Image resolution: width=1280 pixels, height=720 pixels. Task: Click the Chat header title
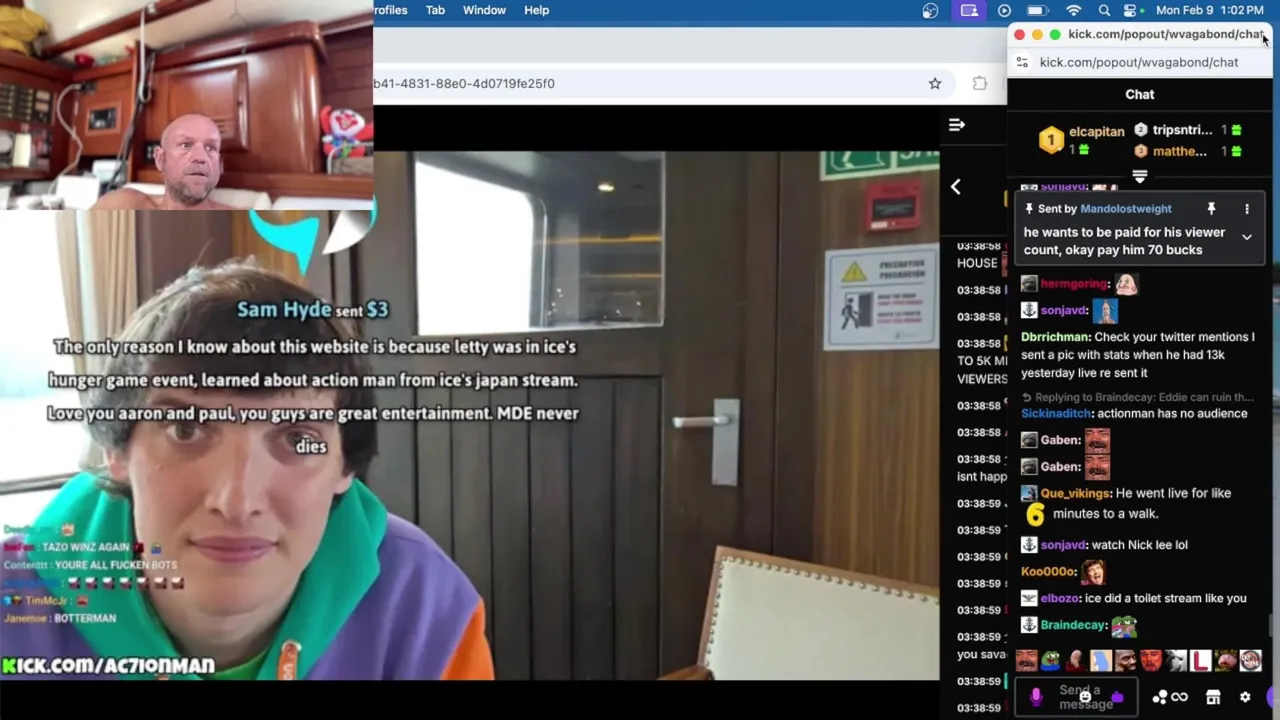coord(1140,94)
